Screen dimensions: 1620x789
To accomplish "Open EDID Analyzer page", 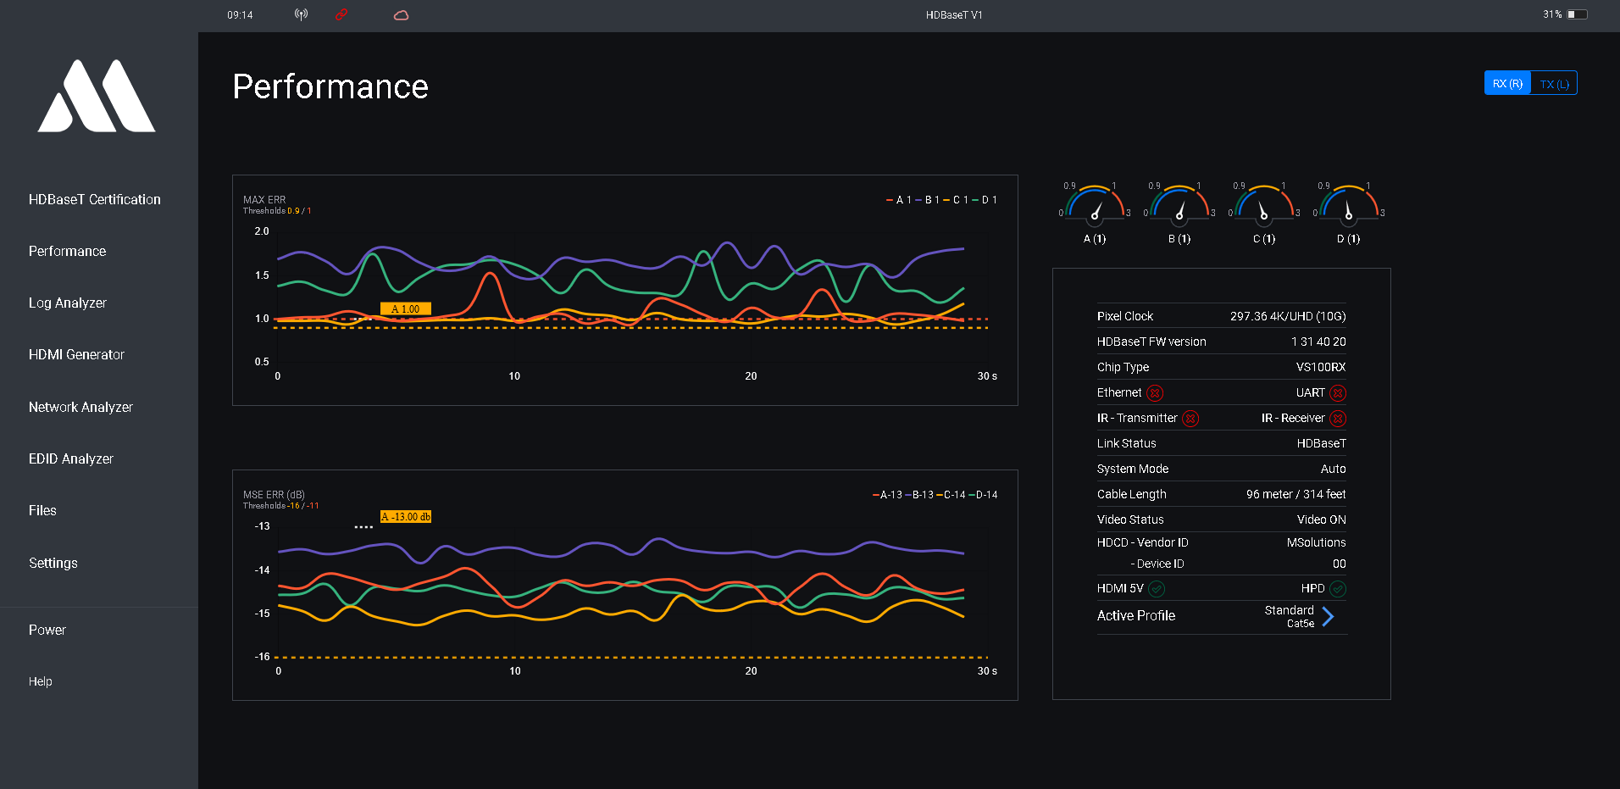I will [71, 459].
